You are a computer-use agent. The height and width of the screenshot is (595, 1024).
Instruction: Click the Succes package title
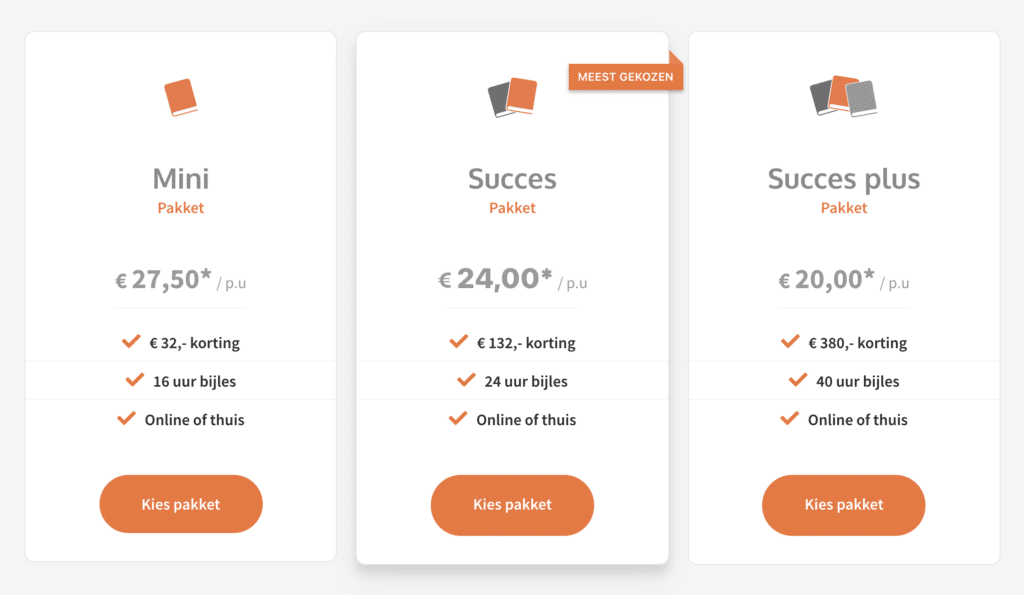(x=512, y=179)
